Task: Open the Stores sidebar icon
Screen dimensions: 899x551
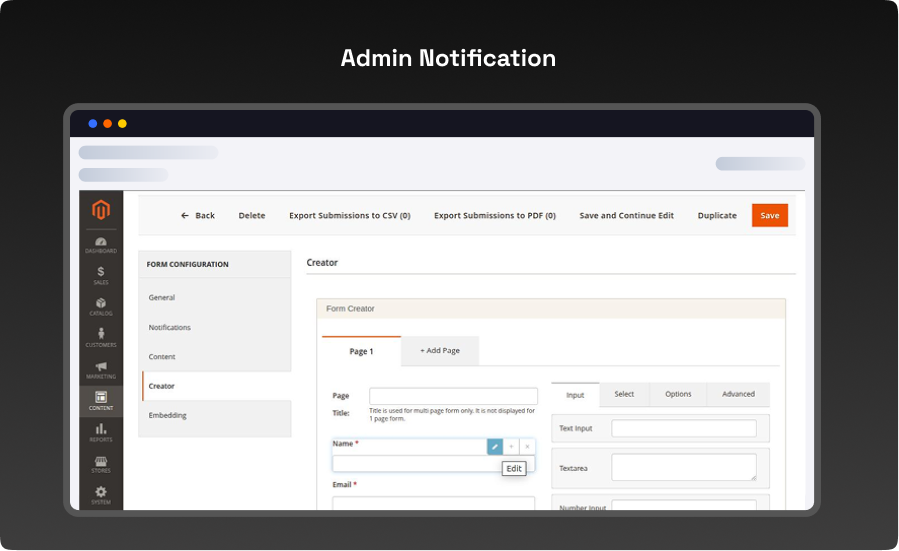Action: pyautogui.click(x=101, y=464)
